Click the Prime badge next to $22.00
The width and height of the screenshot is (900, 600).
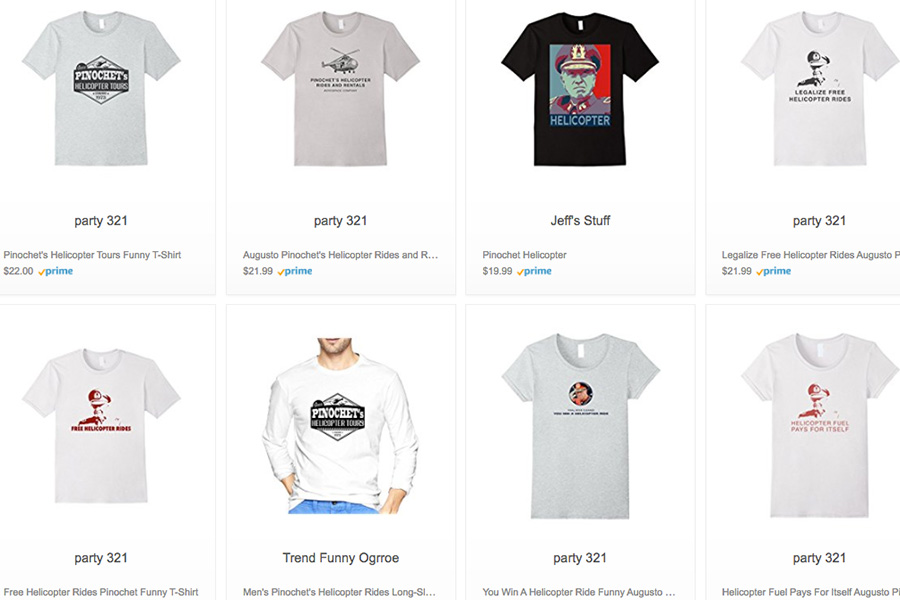pos(56,271)
